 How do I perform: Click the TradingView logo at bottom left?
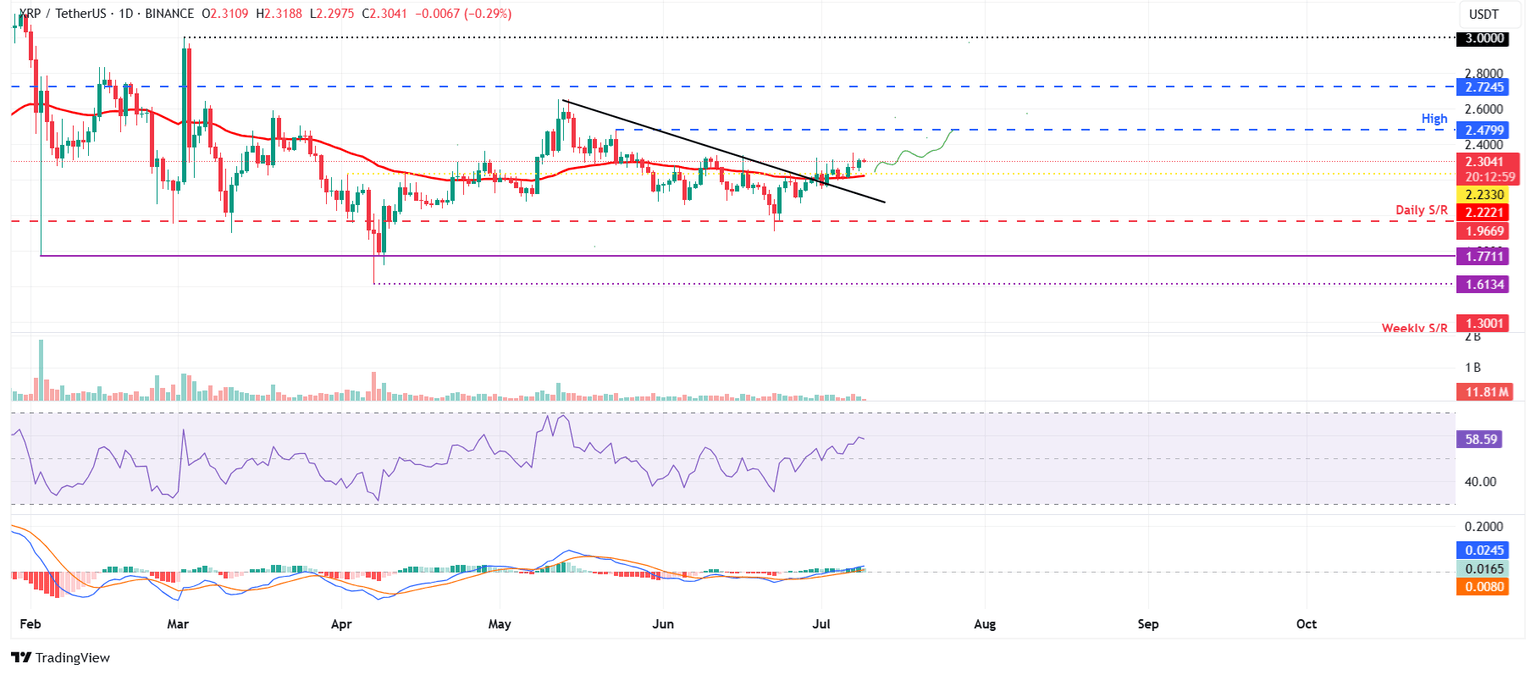58,658
